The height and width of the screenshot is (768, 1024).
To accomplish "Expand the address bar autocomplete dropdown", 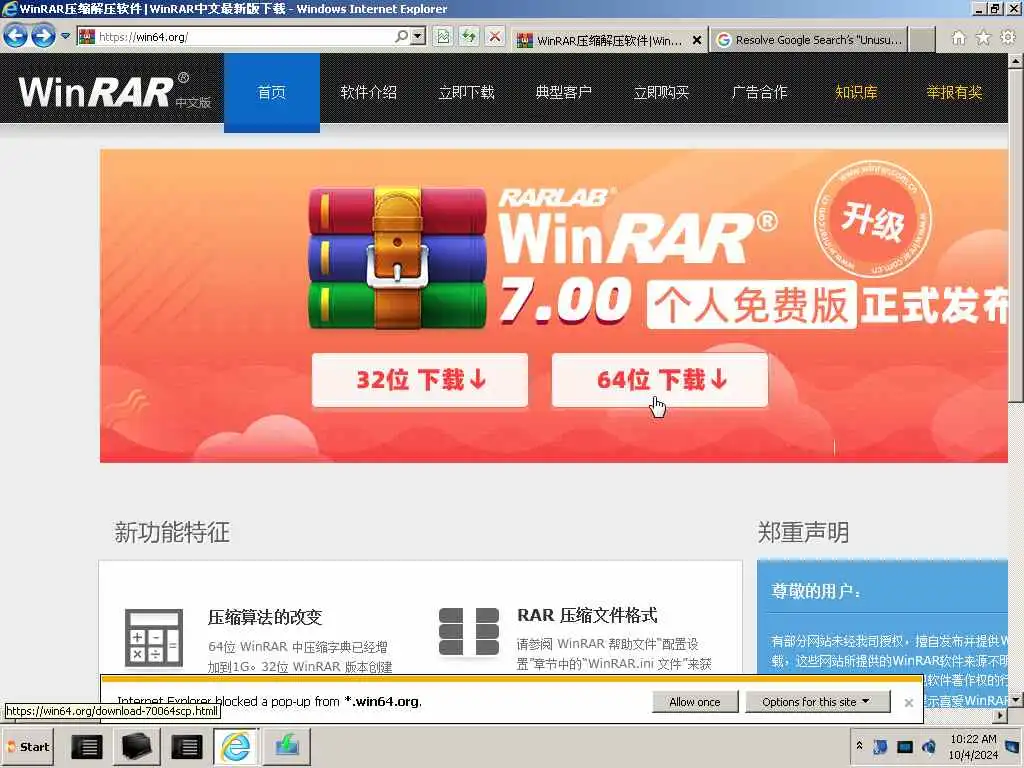I will point(418,37).
